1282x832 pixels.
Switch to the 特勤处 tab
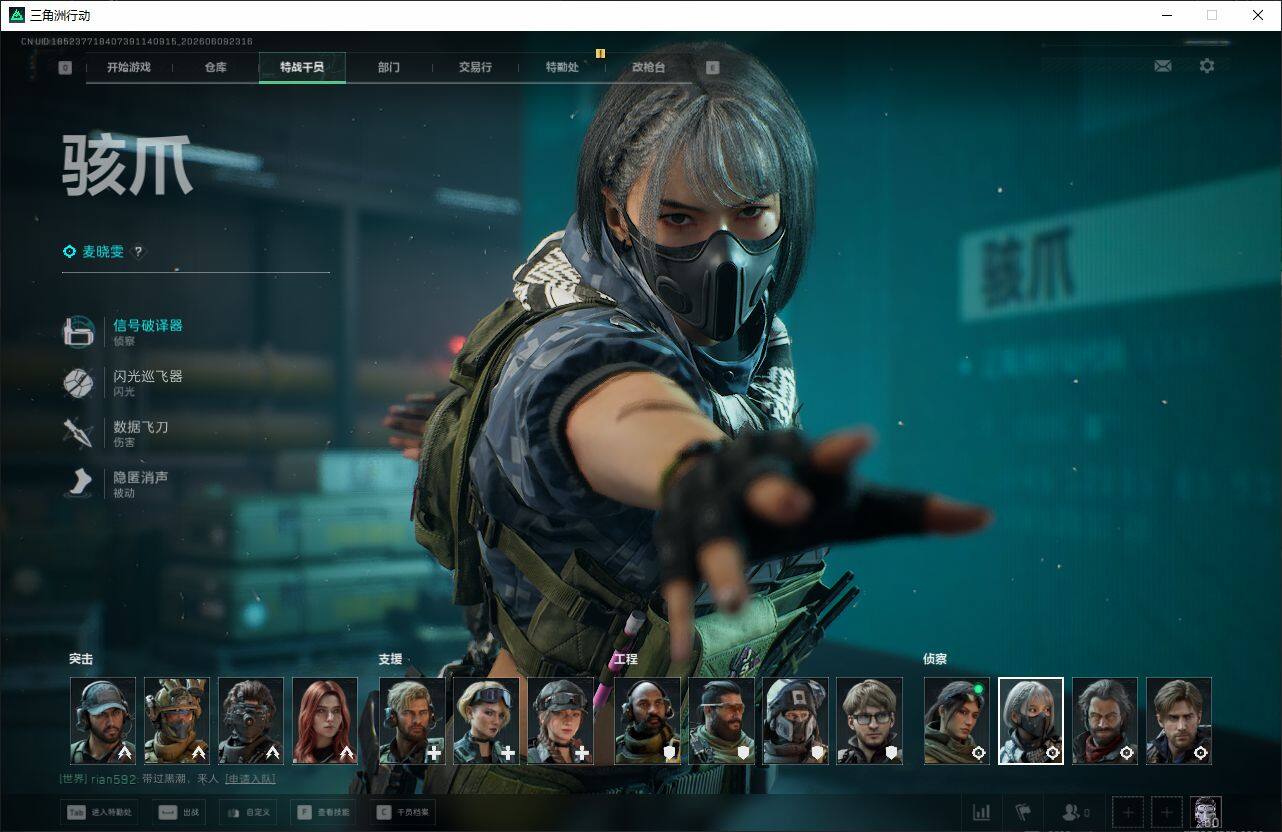click(x=562, y=67)
